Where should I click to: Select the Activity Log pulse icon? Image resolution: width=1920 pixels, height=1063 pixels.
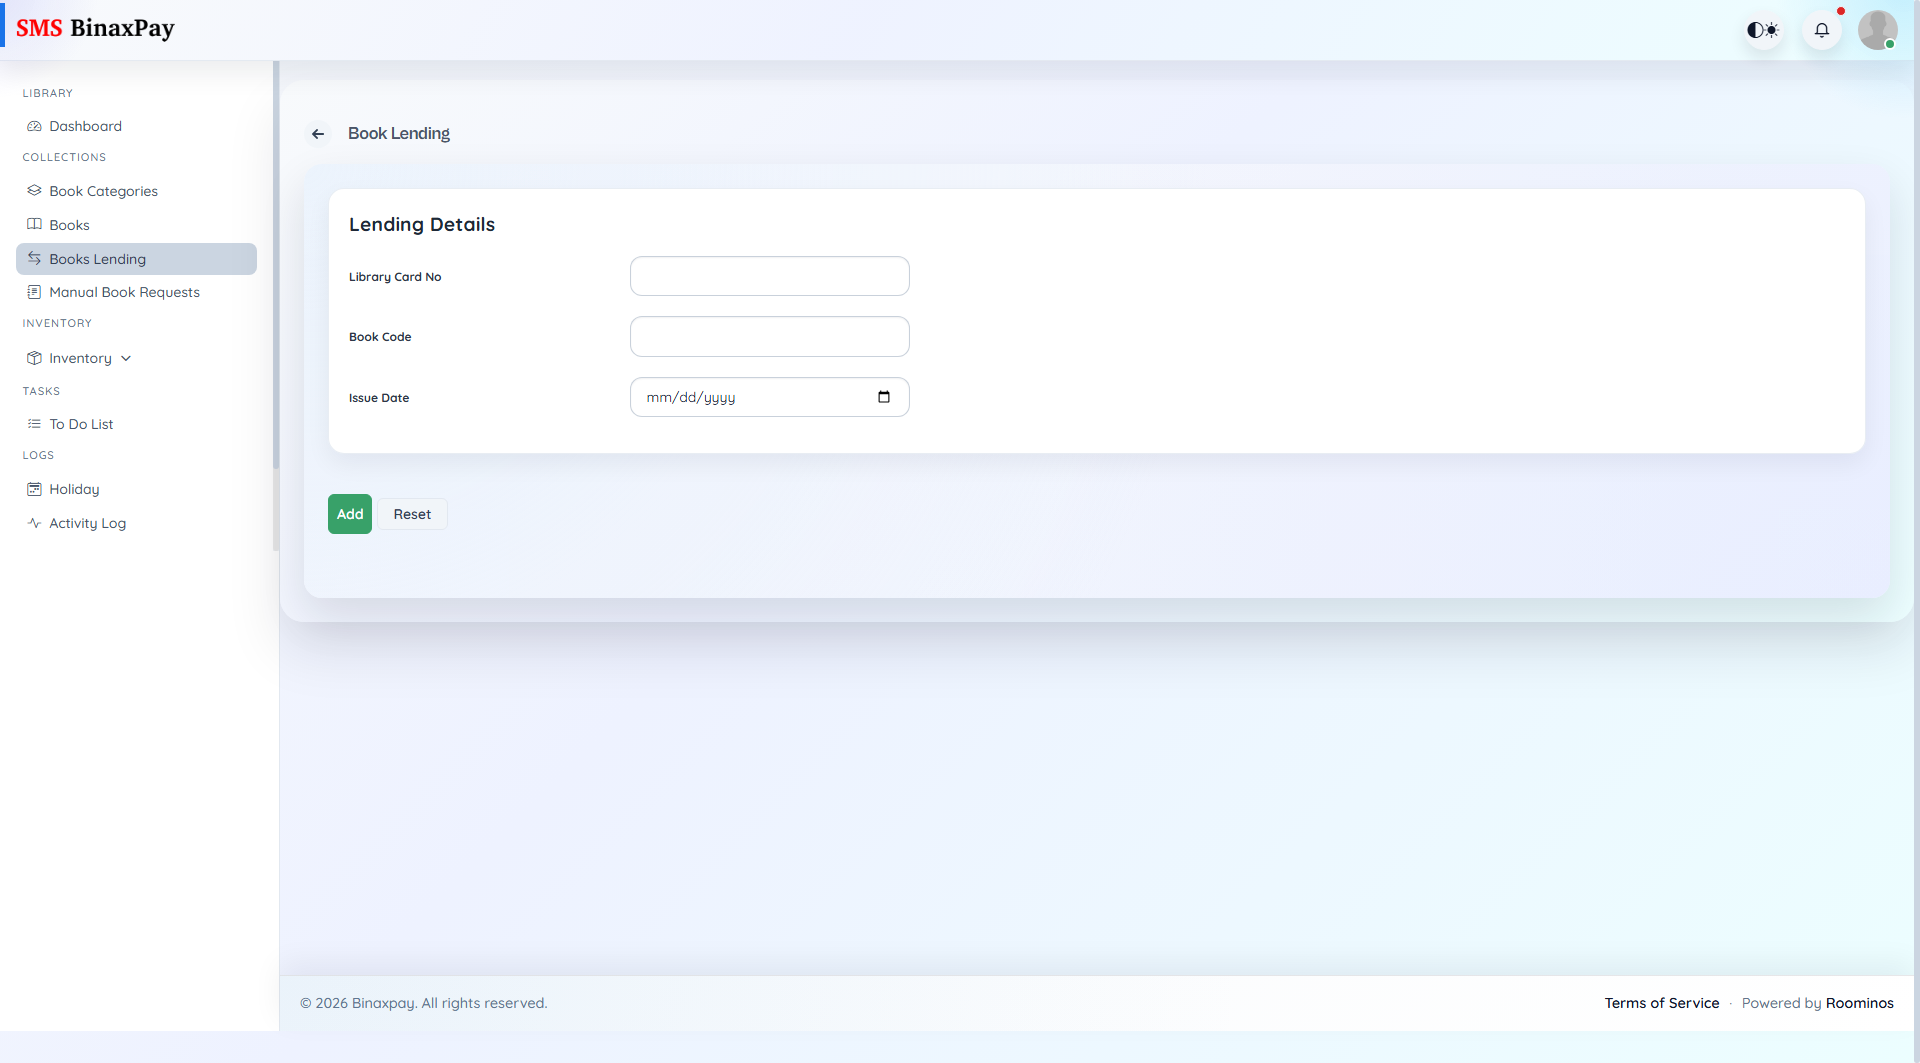point(33,523)
